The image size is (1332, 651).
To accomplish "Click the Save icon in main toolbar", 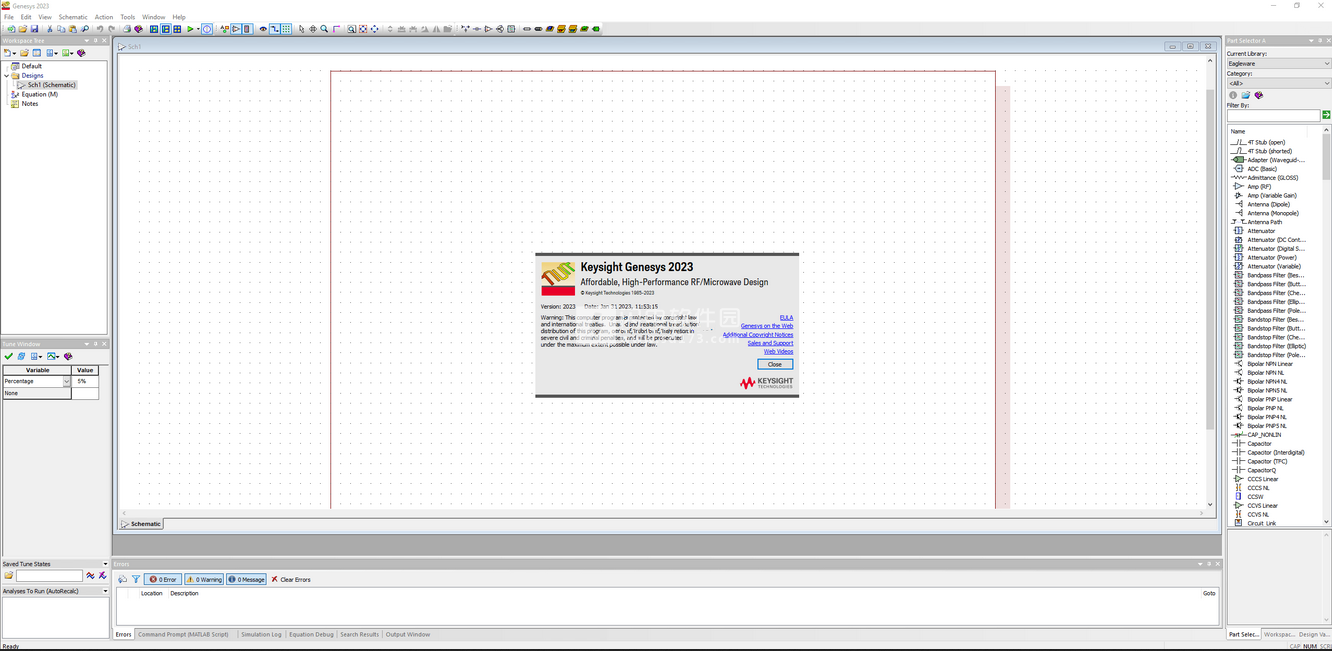I will click(35, 29).
